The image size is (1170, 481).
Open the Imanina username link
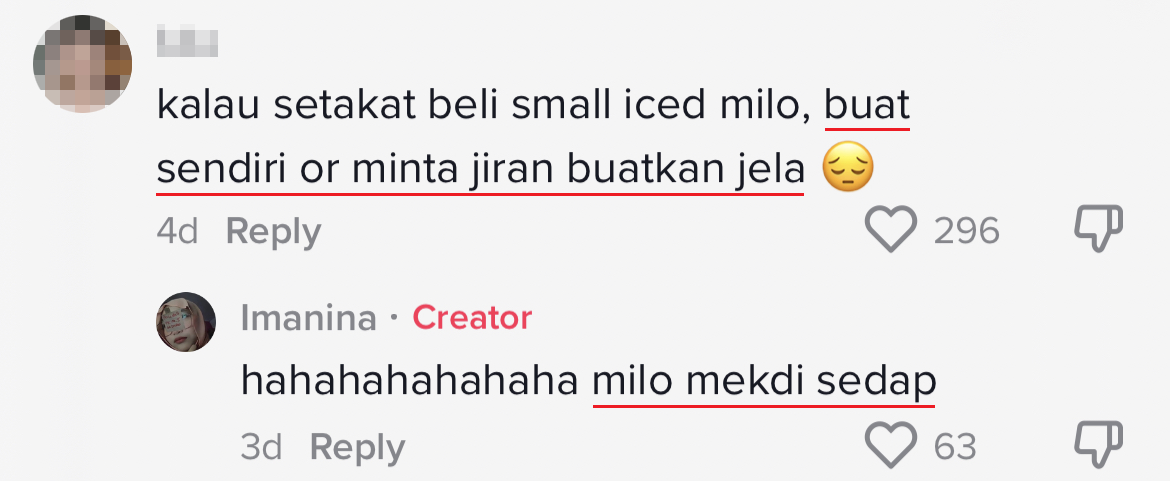[309, 318]
